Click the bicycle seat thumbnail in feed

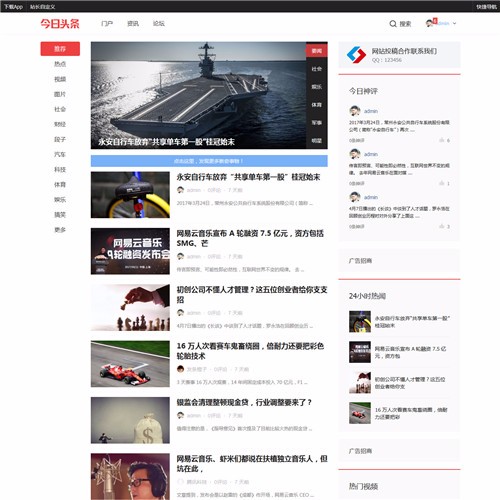pyautogui.click(x=130, y=195)
